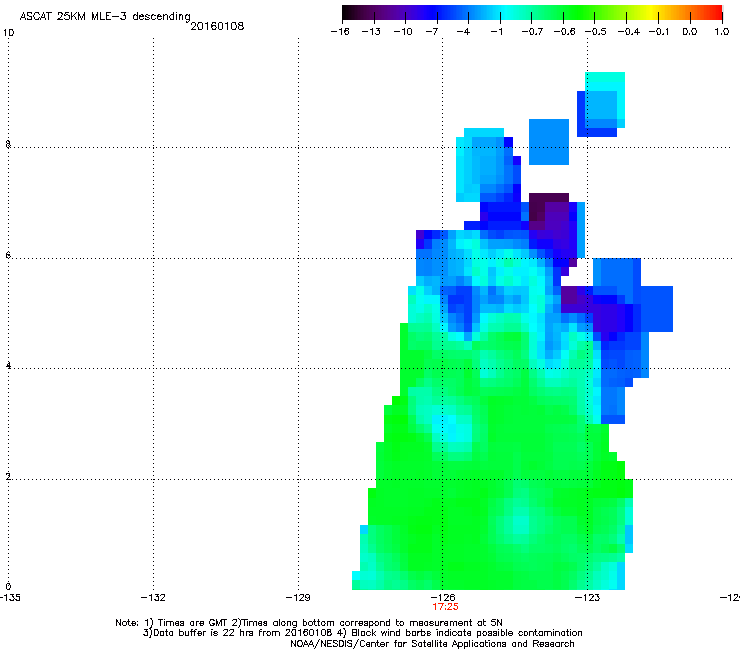
Task: Click the colorbar label -16
Action: tap(340, 32)
